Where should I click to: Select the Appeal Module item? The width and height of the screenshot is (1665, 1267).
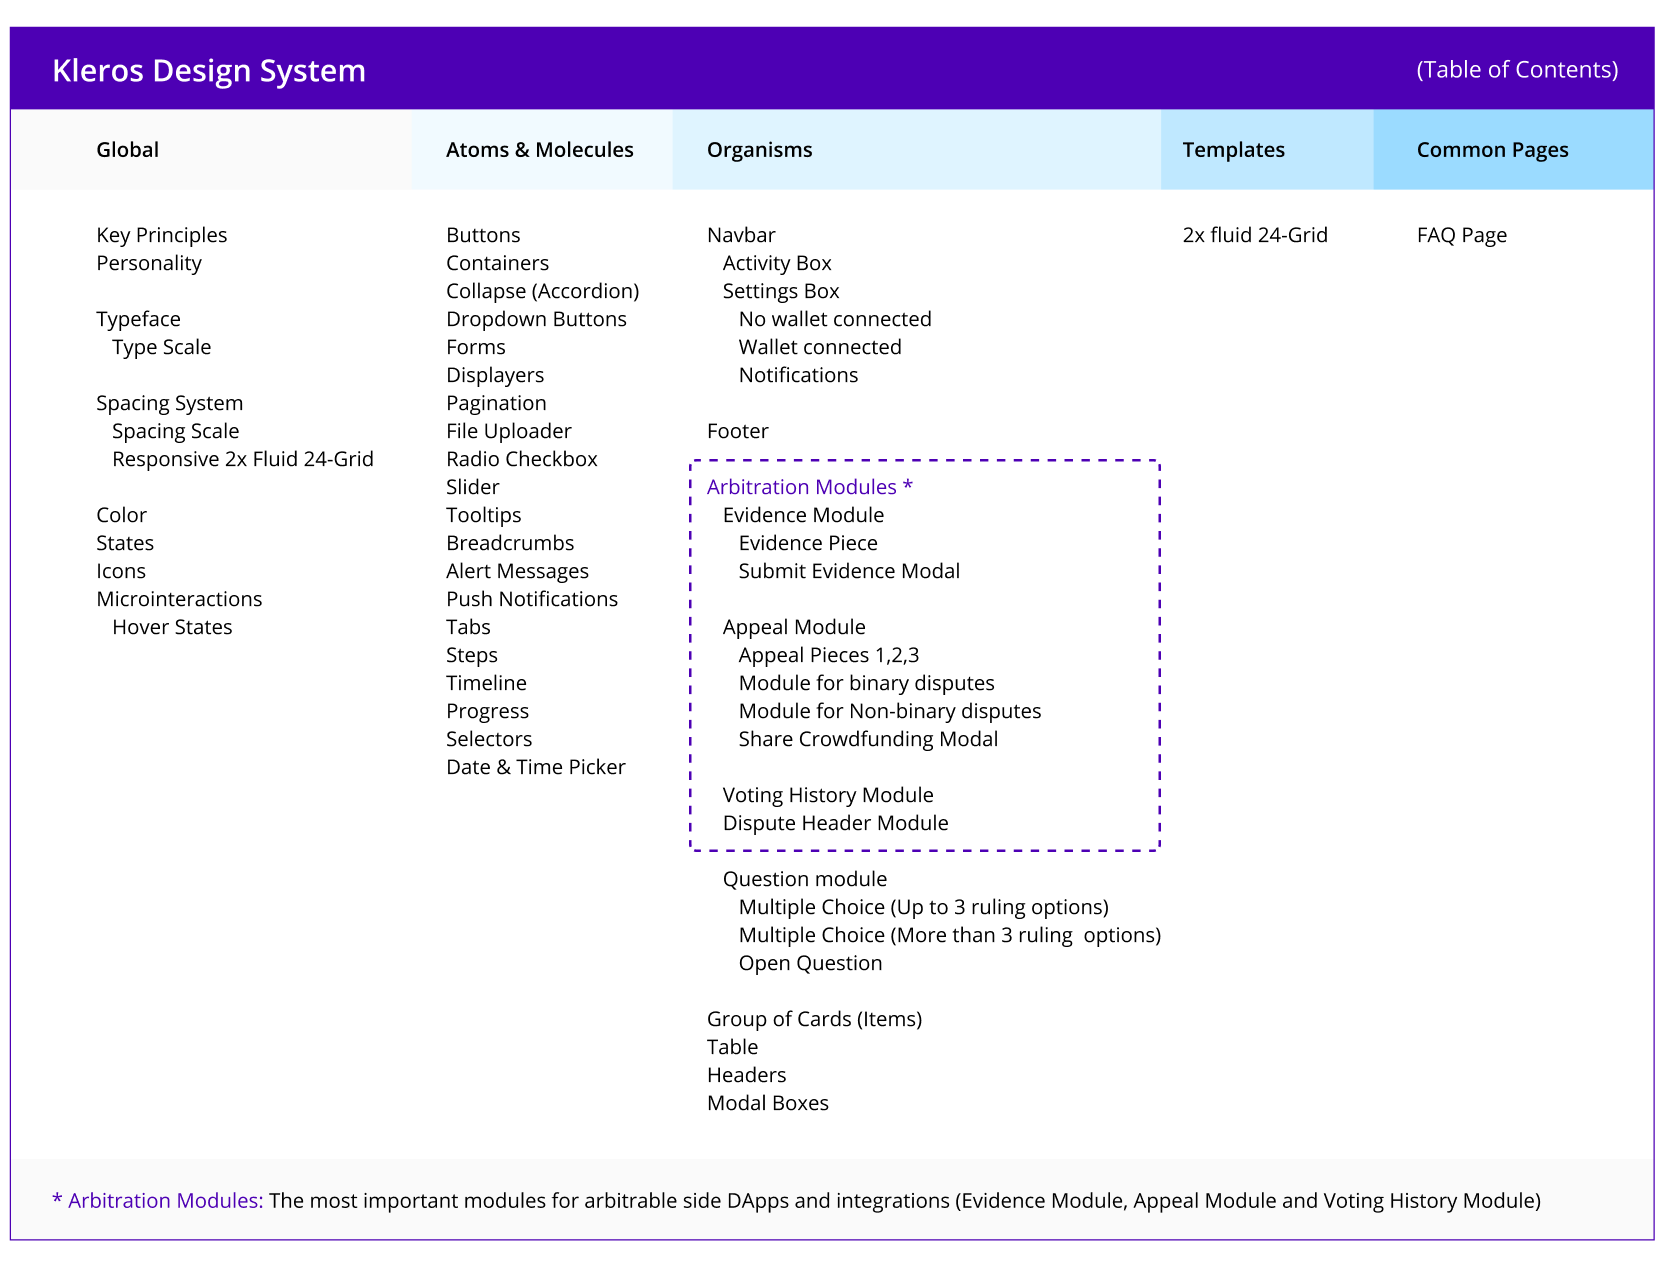point(794,627)
